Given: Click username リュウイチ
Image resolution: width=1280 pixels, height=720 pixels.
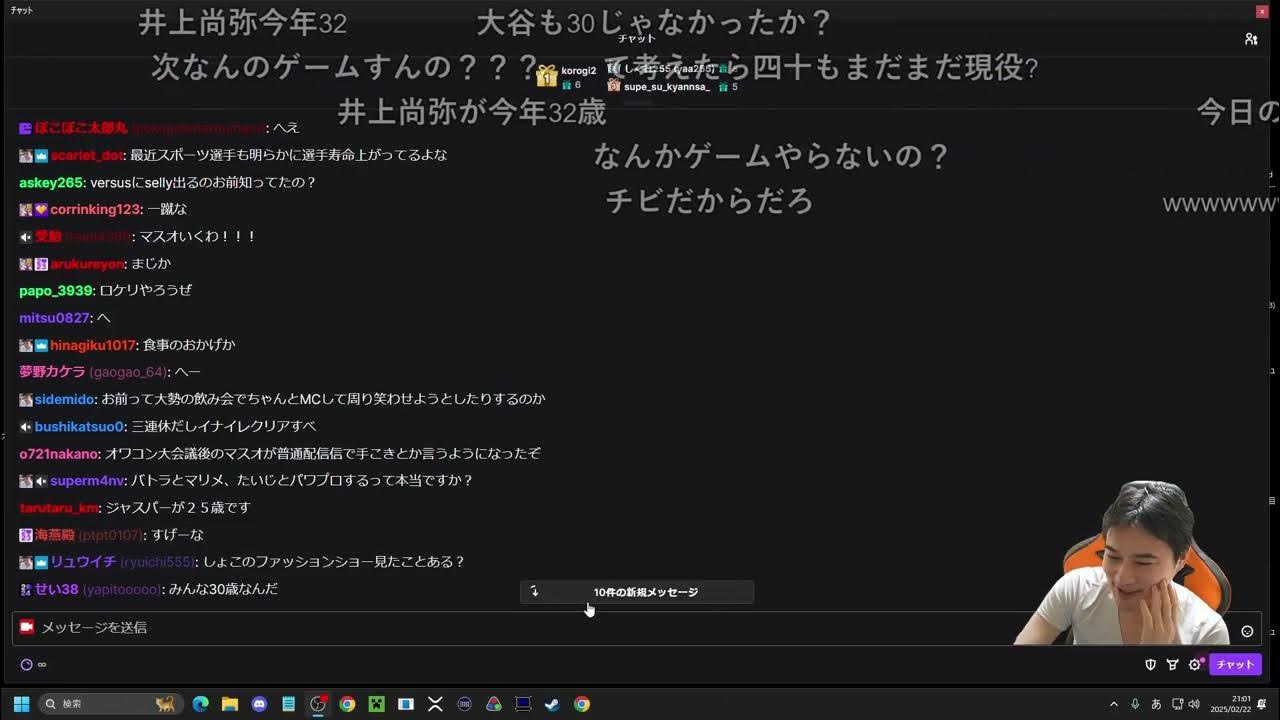Looking at the screenshot, I should tap(83, 562).
